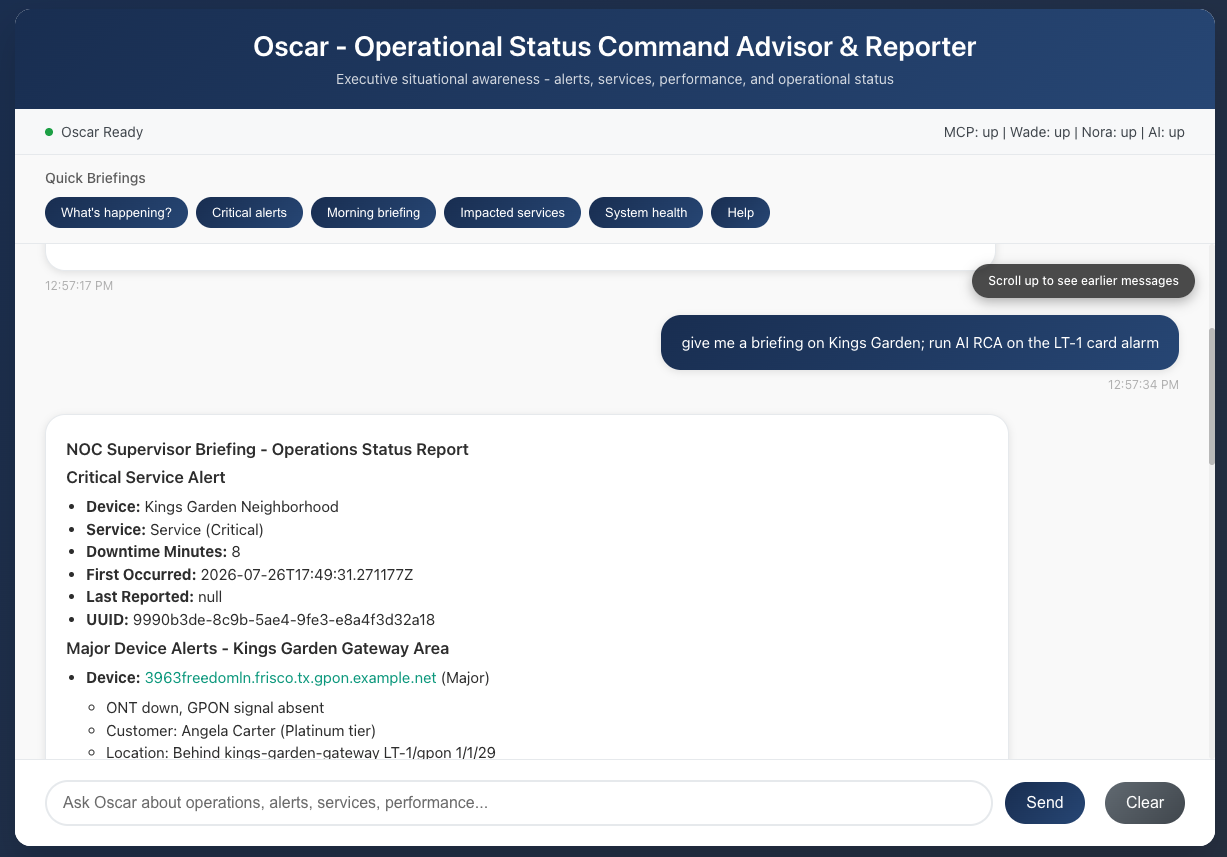Open the Critical alerts briefing
This screenshot has height=857, width=1227.
point(249,213)
